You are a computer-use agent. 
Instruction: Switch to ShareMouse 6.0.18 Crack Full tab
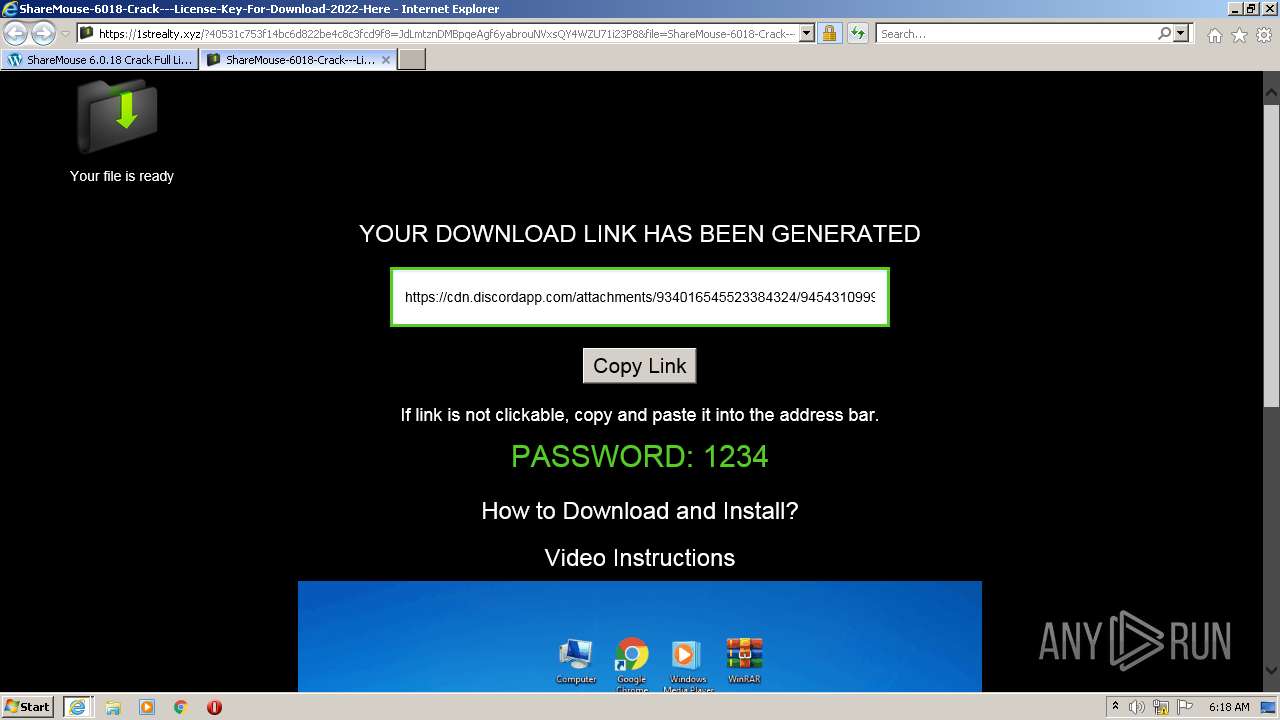coord(99,60)
